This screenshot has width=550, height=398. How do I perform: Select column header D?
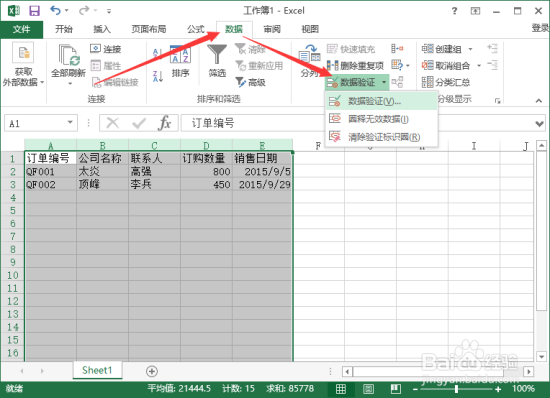pos(206,145)
